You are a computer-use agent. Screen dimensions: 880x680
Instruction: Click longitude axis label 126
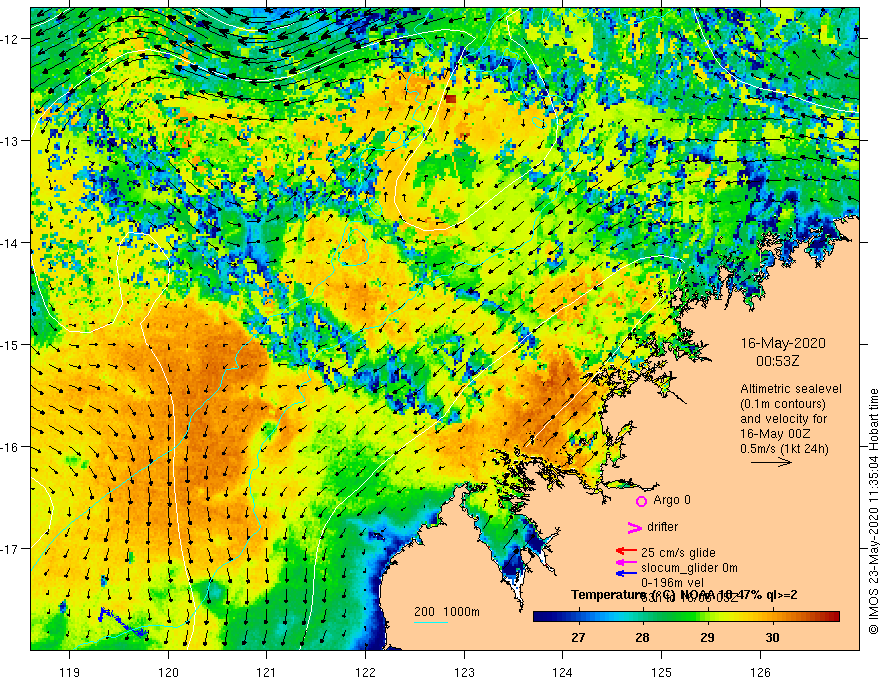[x=760, y=673]
